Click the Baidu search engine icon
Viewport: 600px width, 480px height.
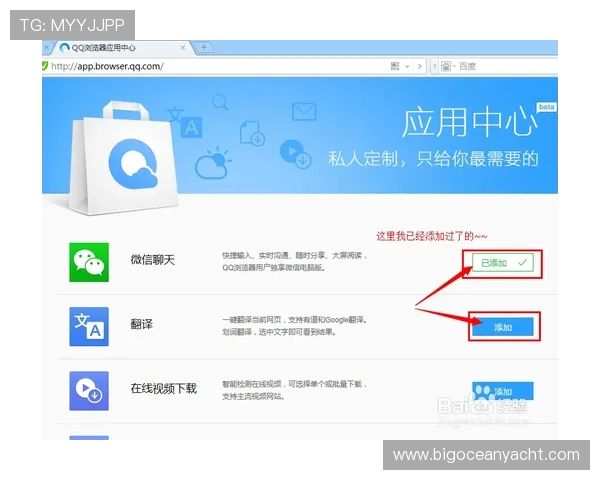pos(446,67)
